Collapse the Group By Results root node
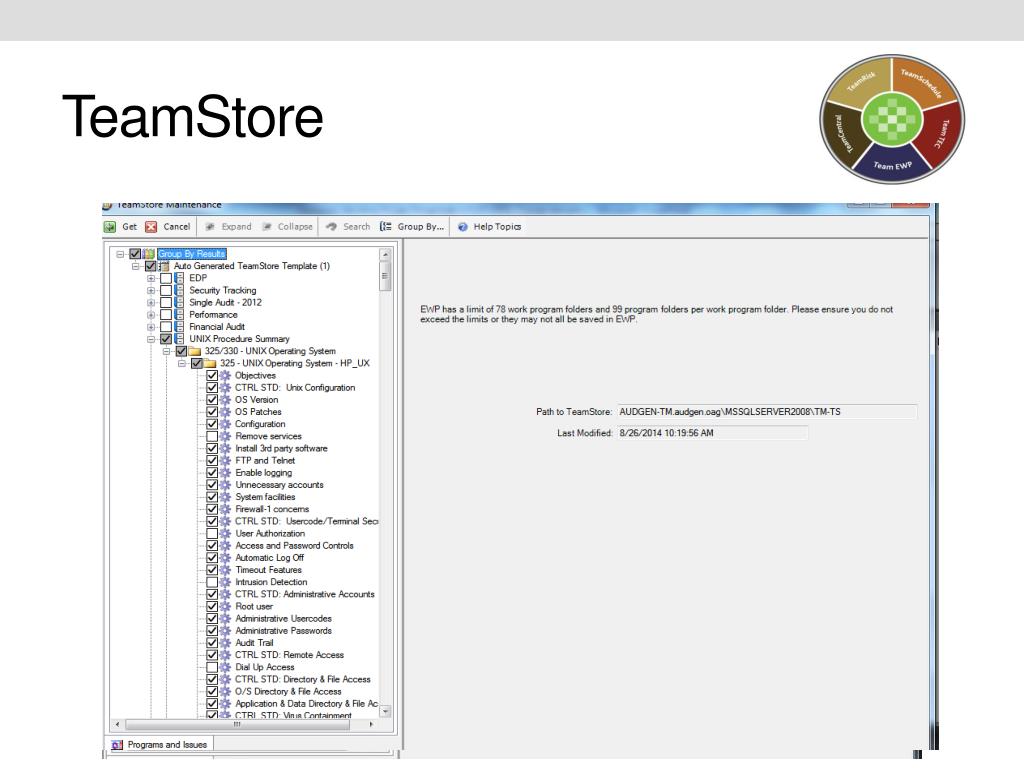Viewport: 1024px width, 768px height. coord(120,254)
